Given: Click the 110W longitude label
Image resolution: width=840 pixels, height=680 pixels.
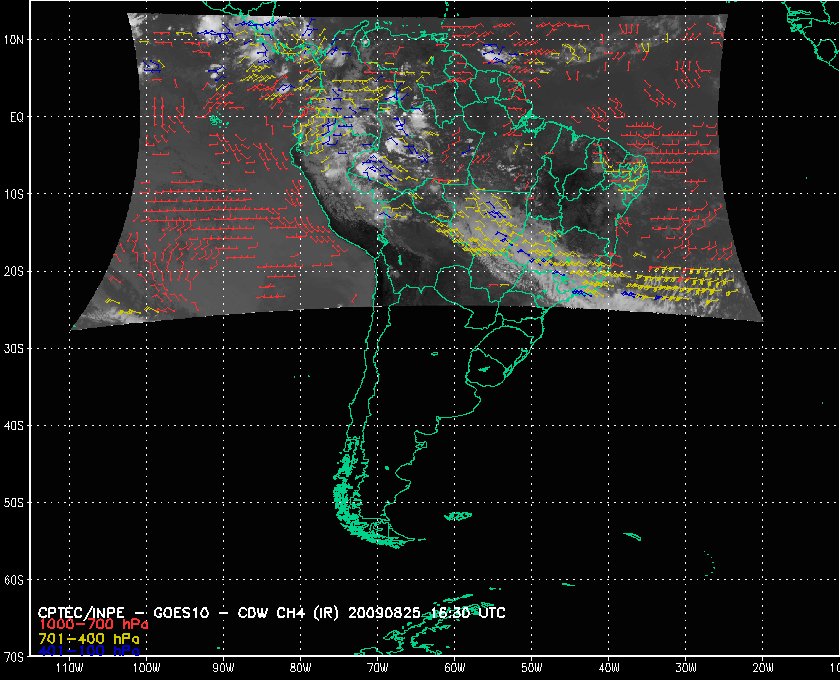Looking at the screenshot, I should [68, 668].
